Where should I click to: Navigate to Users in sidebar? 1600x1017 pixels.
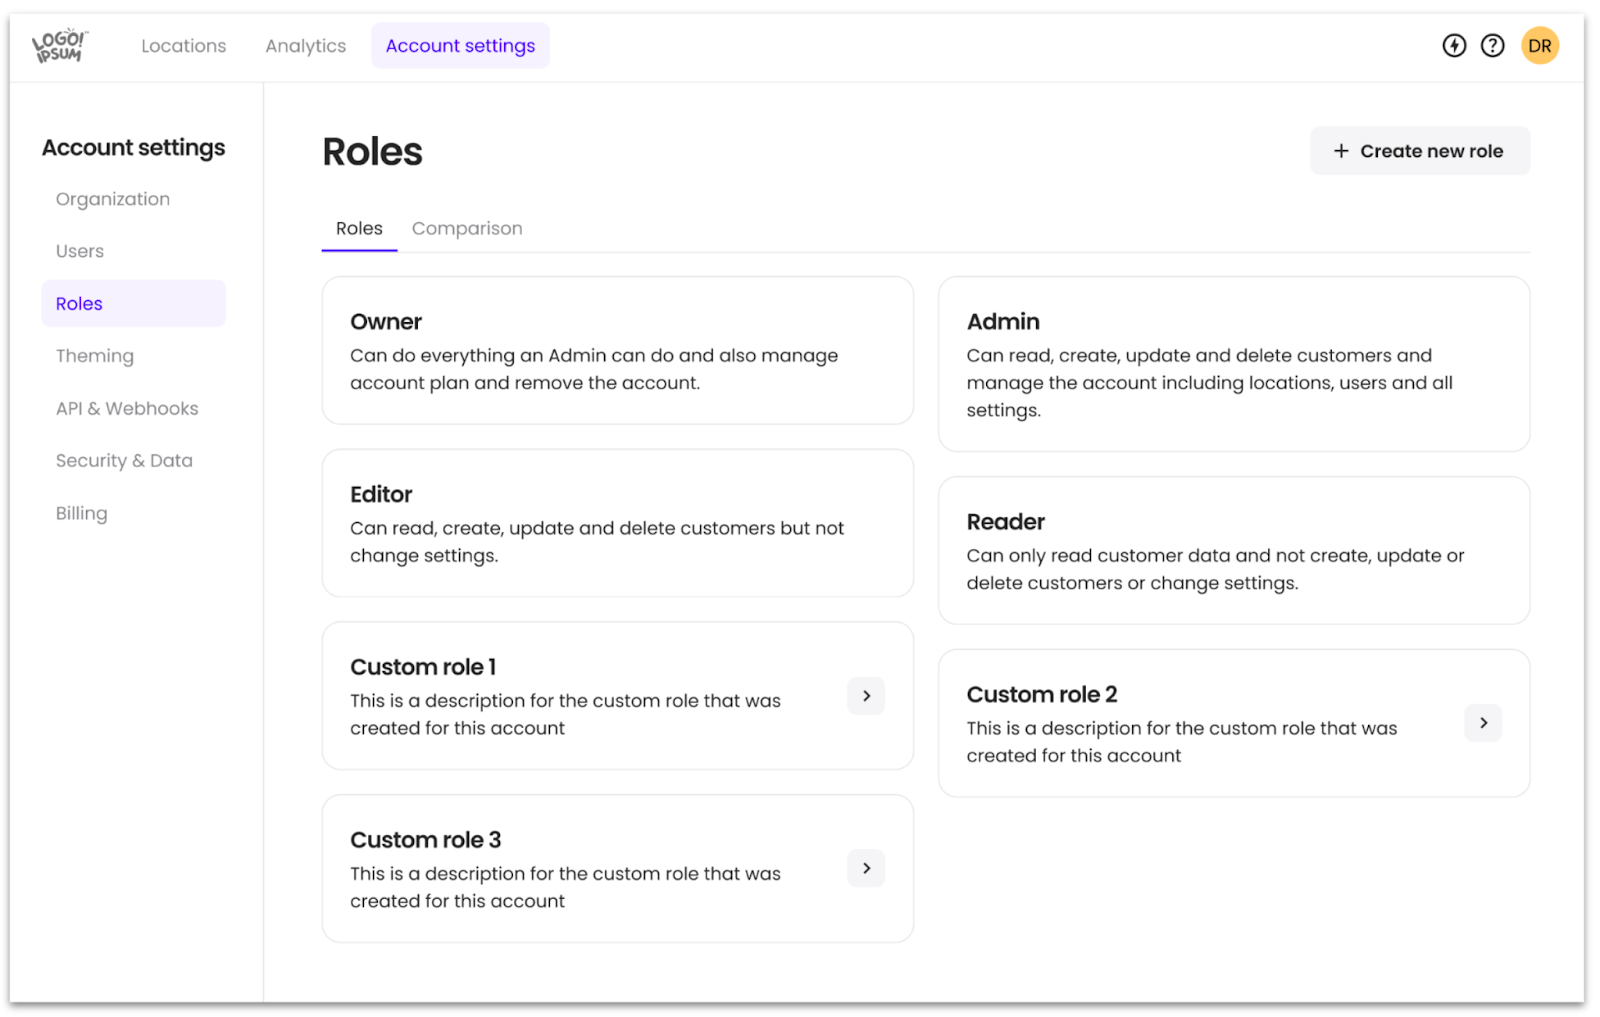coord(80,251)
